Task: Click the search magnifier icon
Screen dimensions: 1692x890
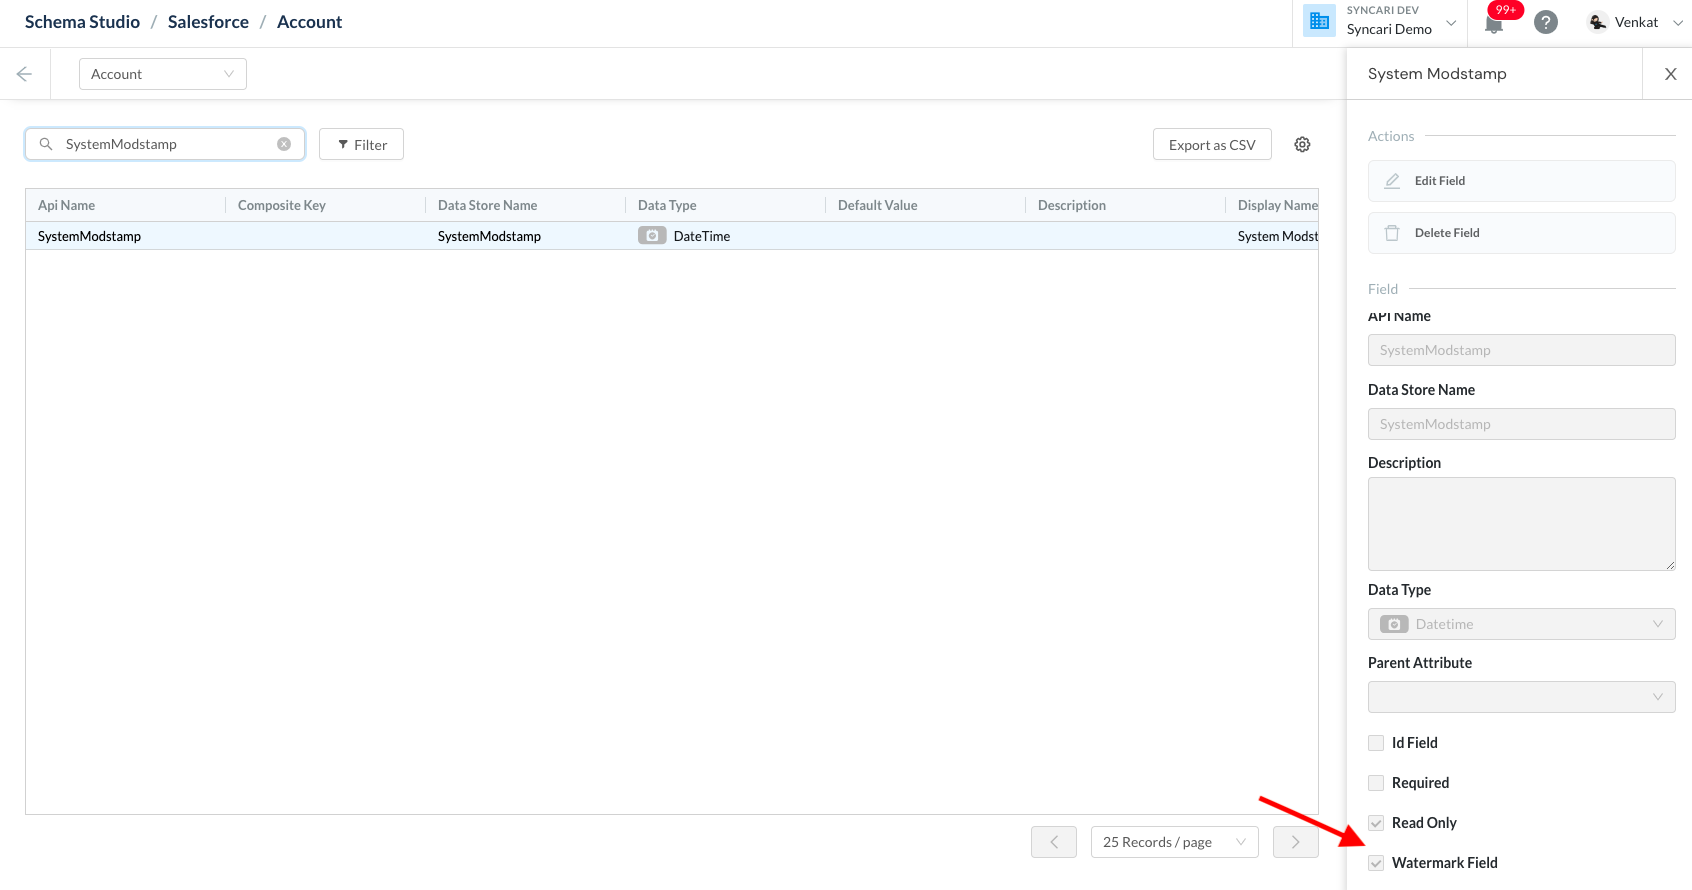Action: [x=46, y=144]
